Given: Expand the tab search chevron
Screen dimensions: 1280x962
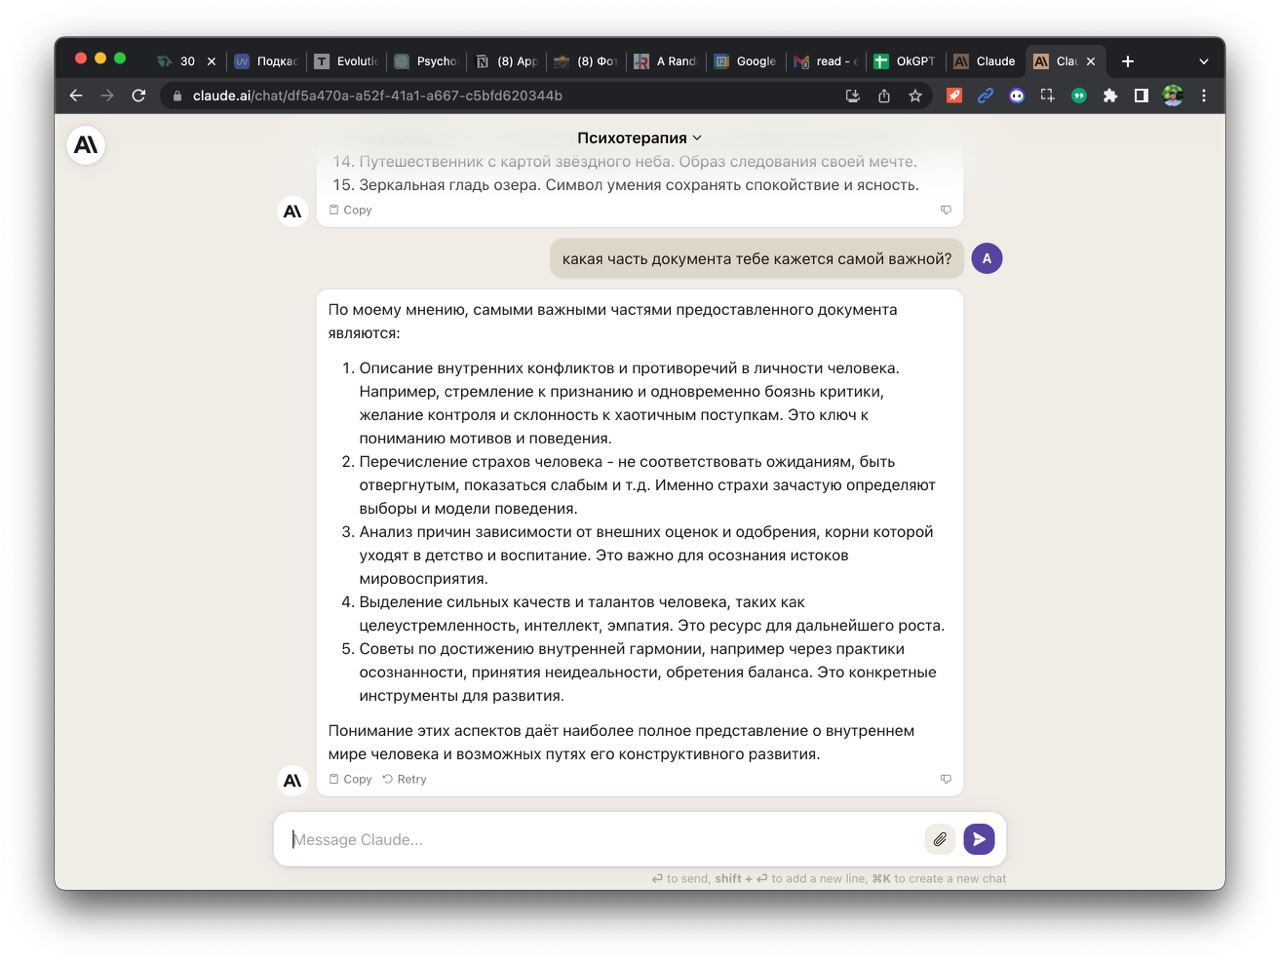Looking at the screenshot, I should coord(1204,61).
